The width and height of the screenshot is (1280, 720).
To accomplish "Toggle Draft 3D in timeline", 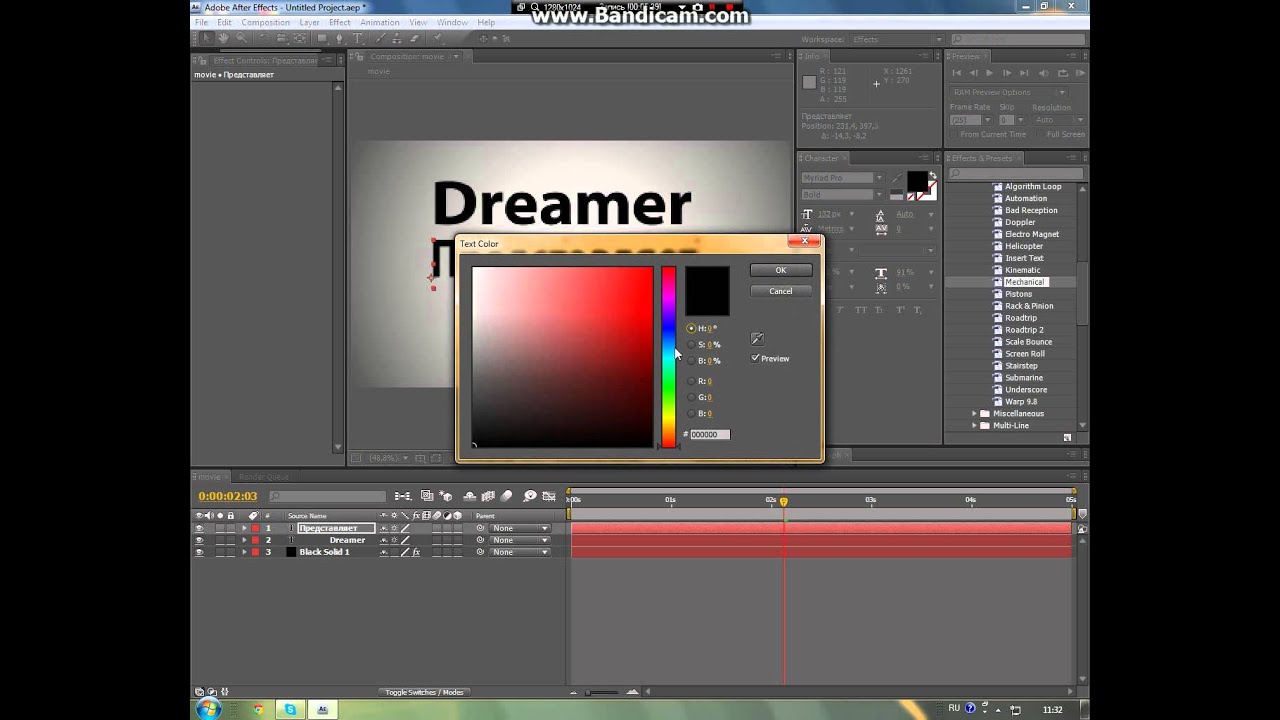I will click(445, 496).
